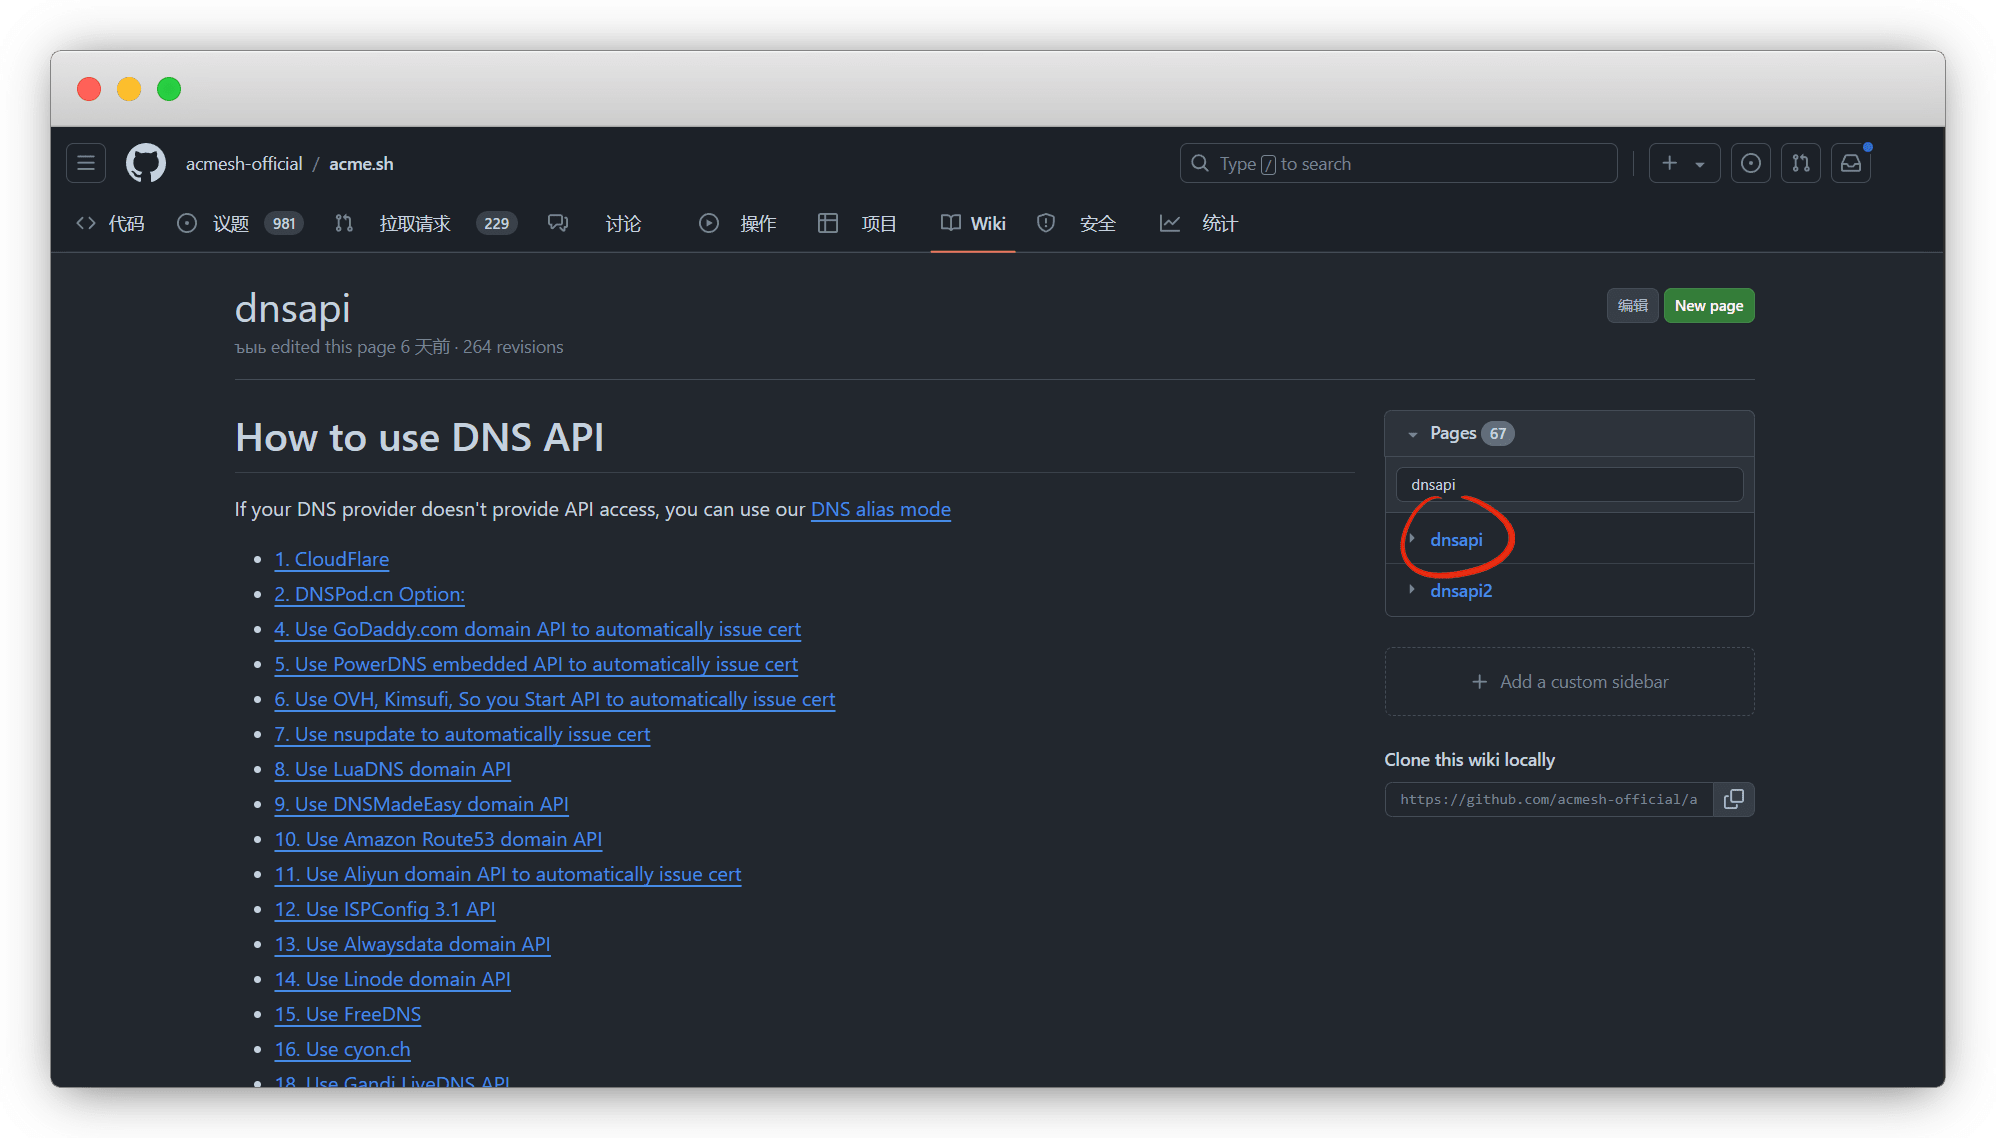This screenshot has width=1996, height=1138.
Task: Click the green New page button
Action: pyautogui.click(x=1708, y=305)
